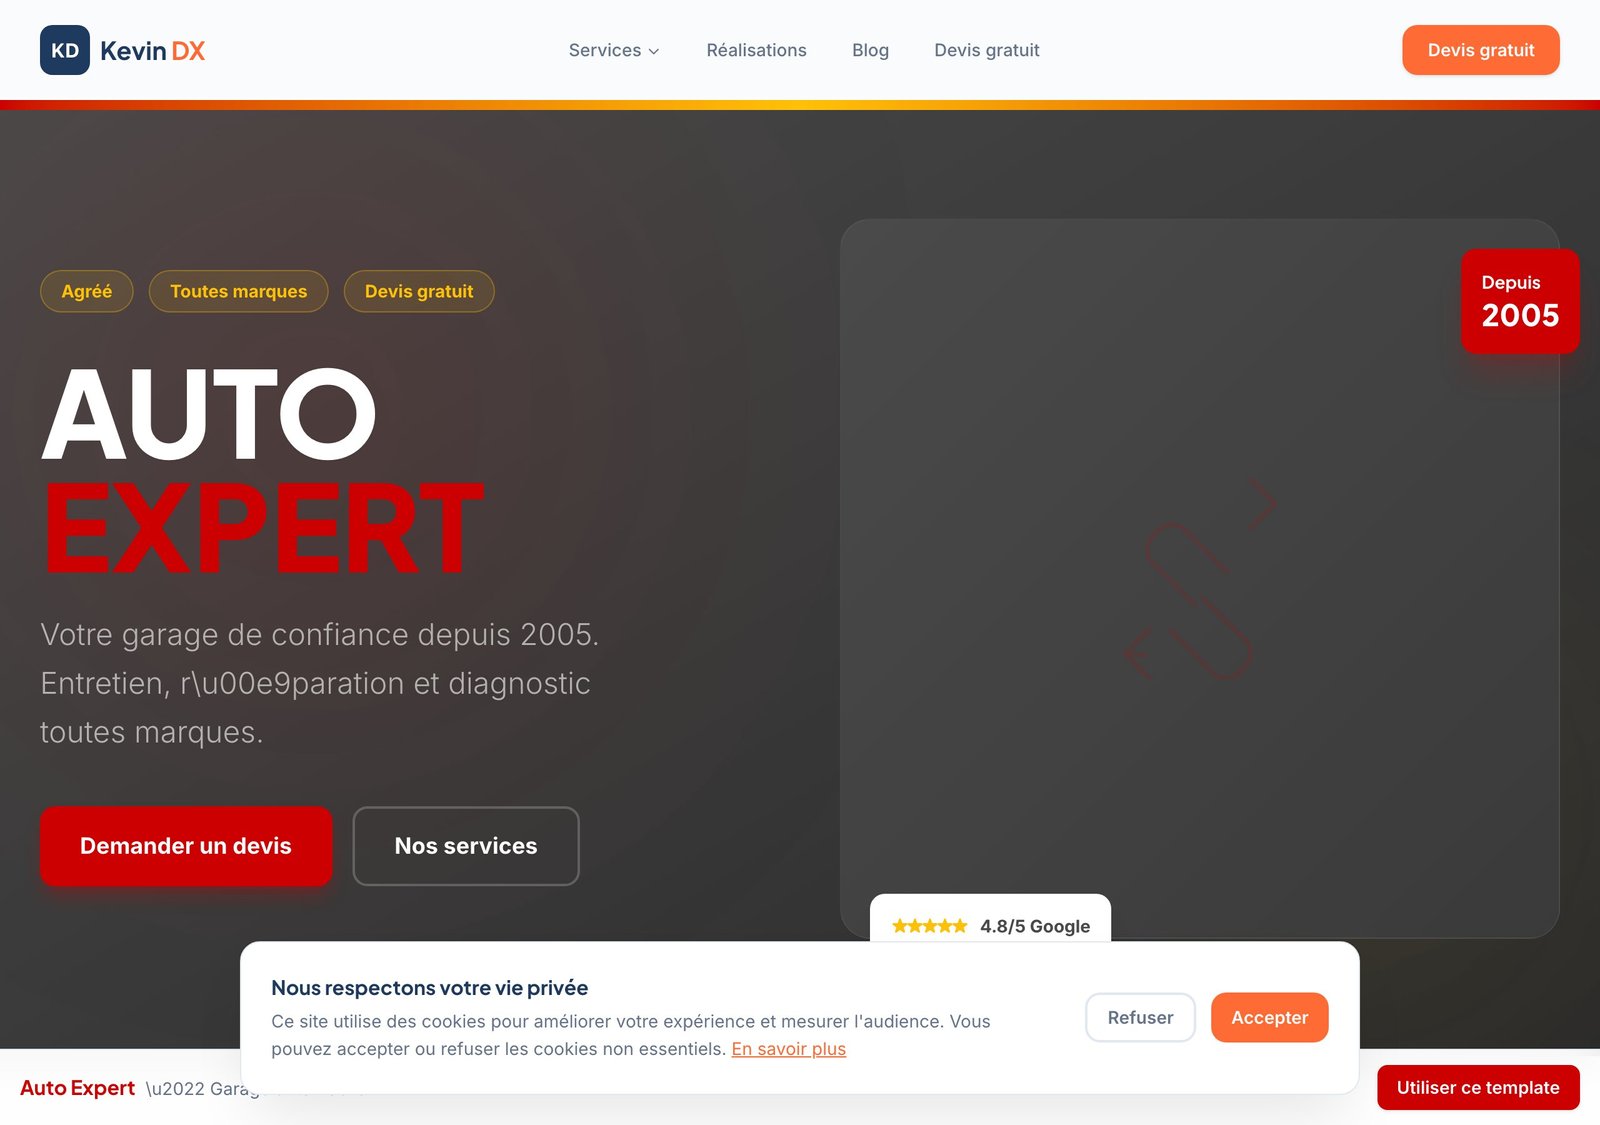Viewport: 1600px width, 1125px height.
Task: Click Demander un devis button
Action: [186, 846]
